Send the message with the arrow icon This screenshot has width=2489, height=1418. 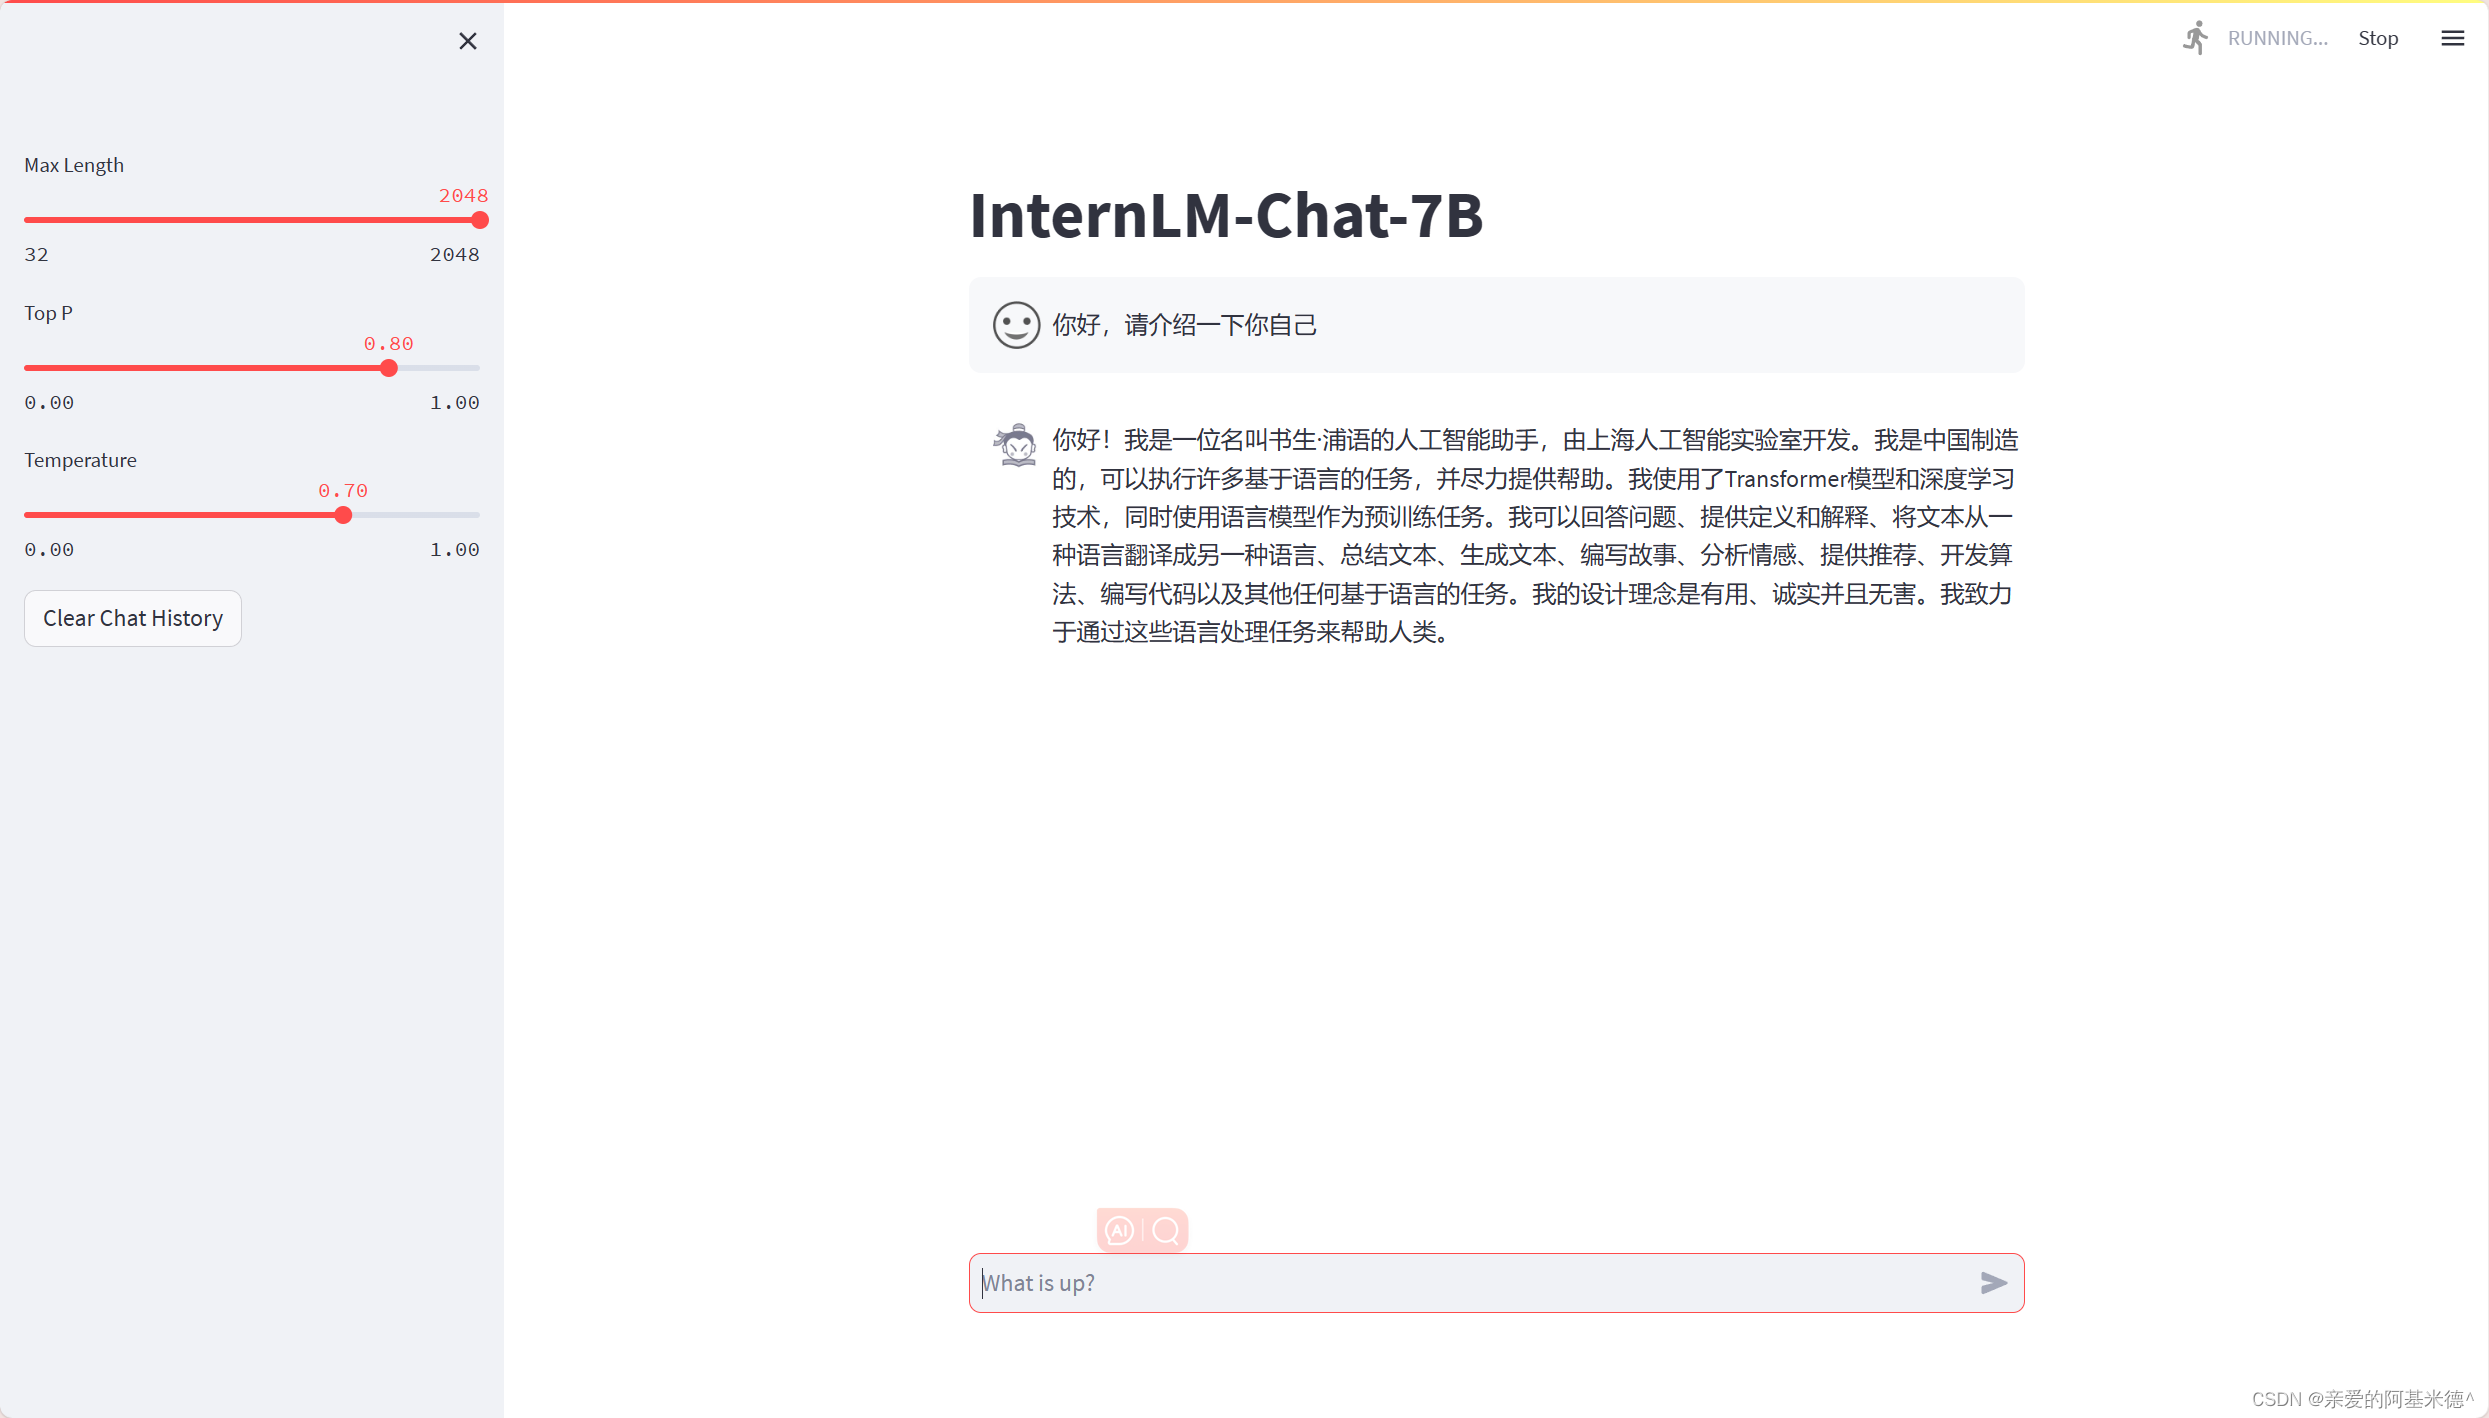click(1993, 1283)
